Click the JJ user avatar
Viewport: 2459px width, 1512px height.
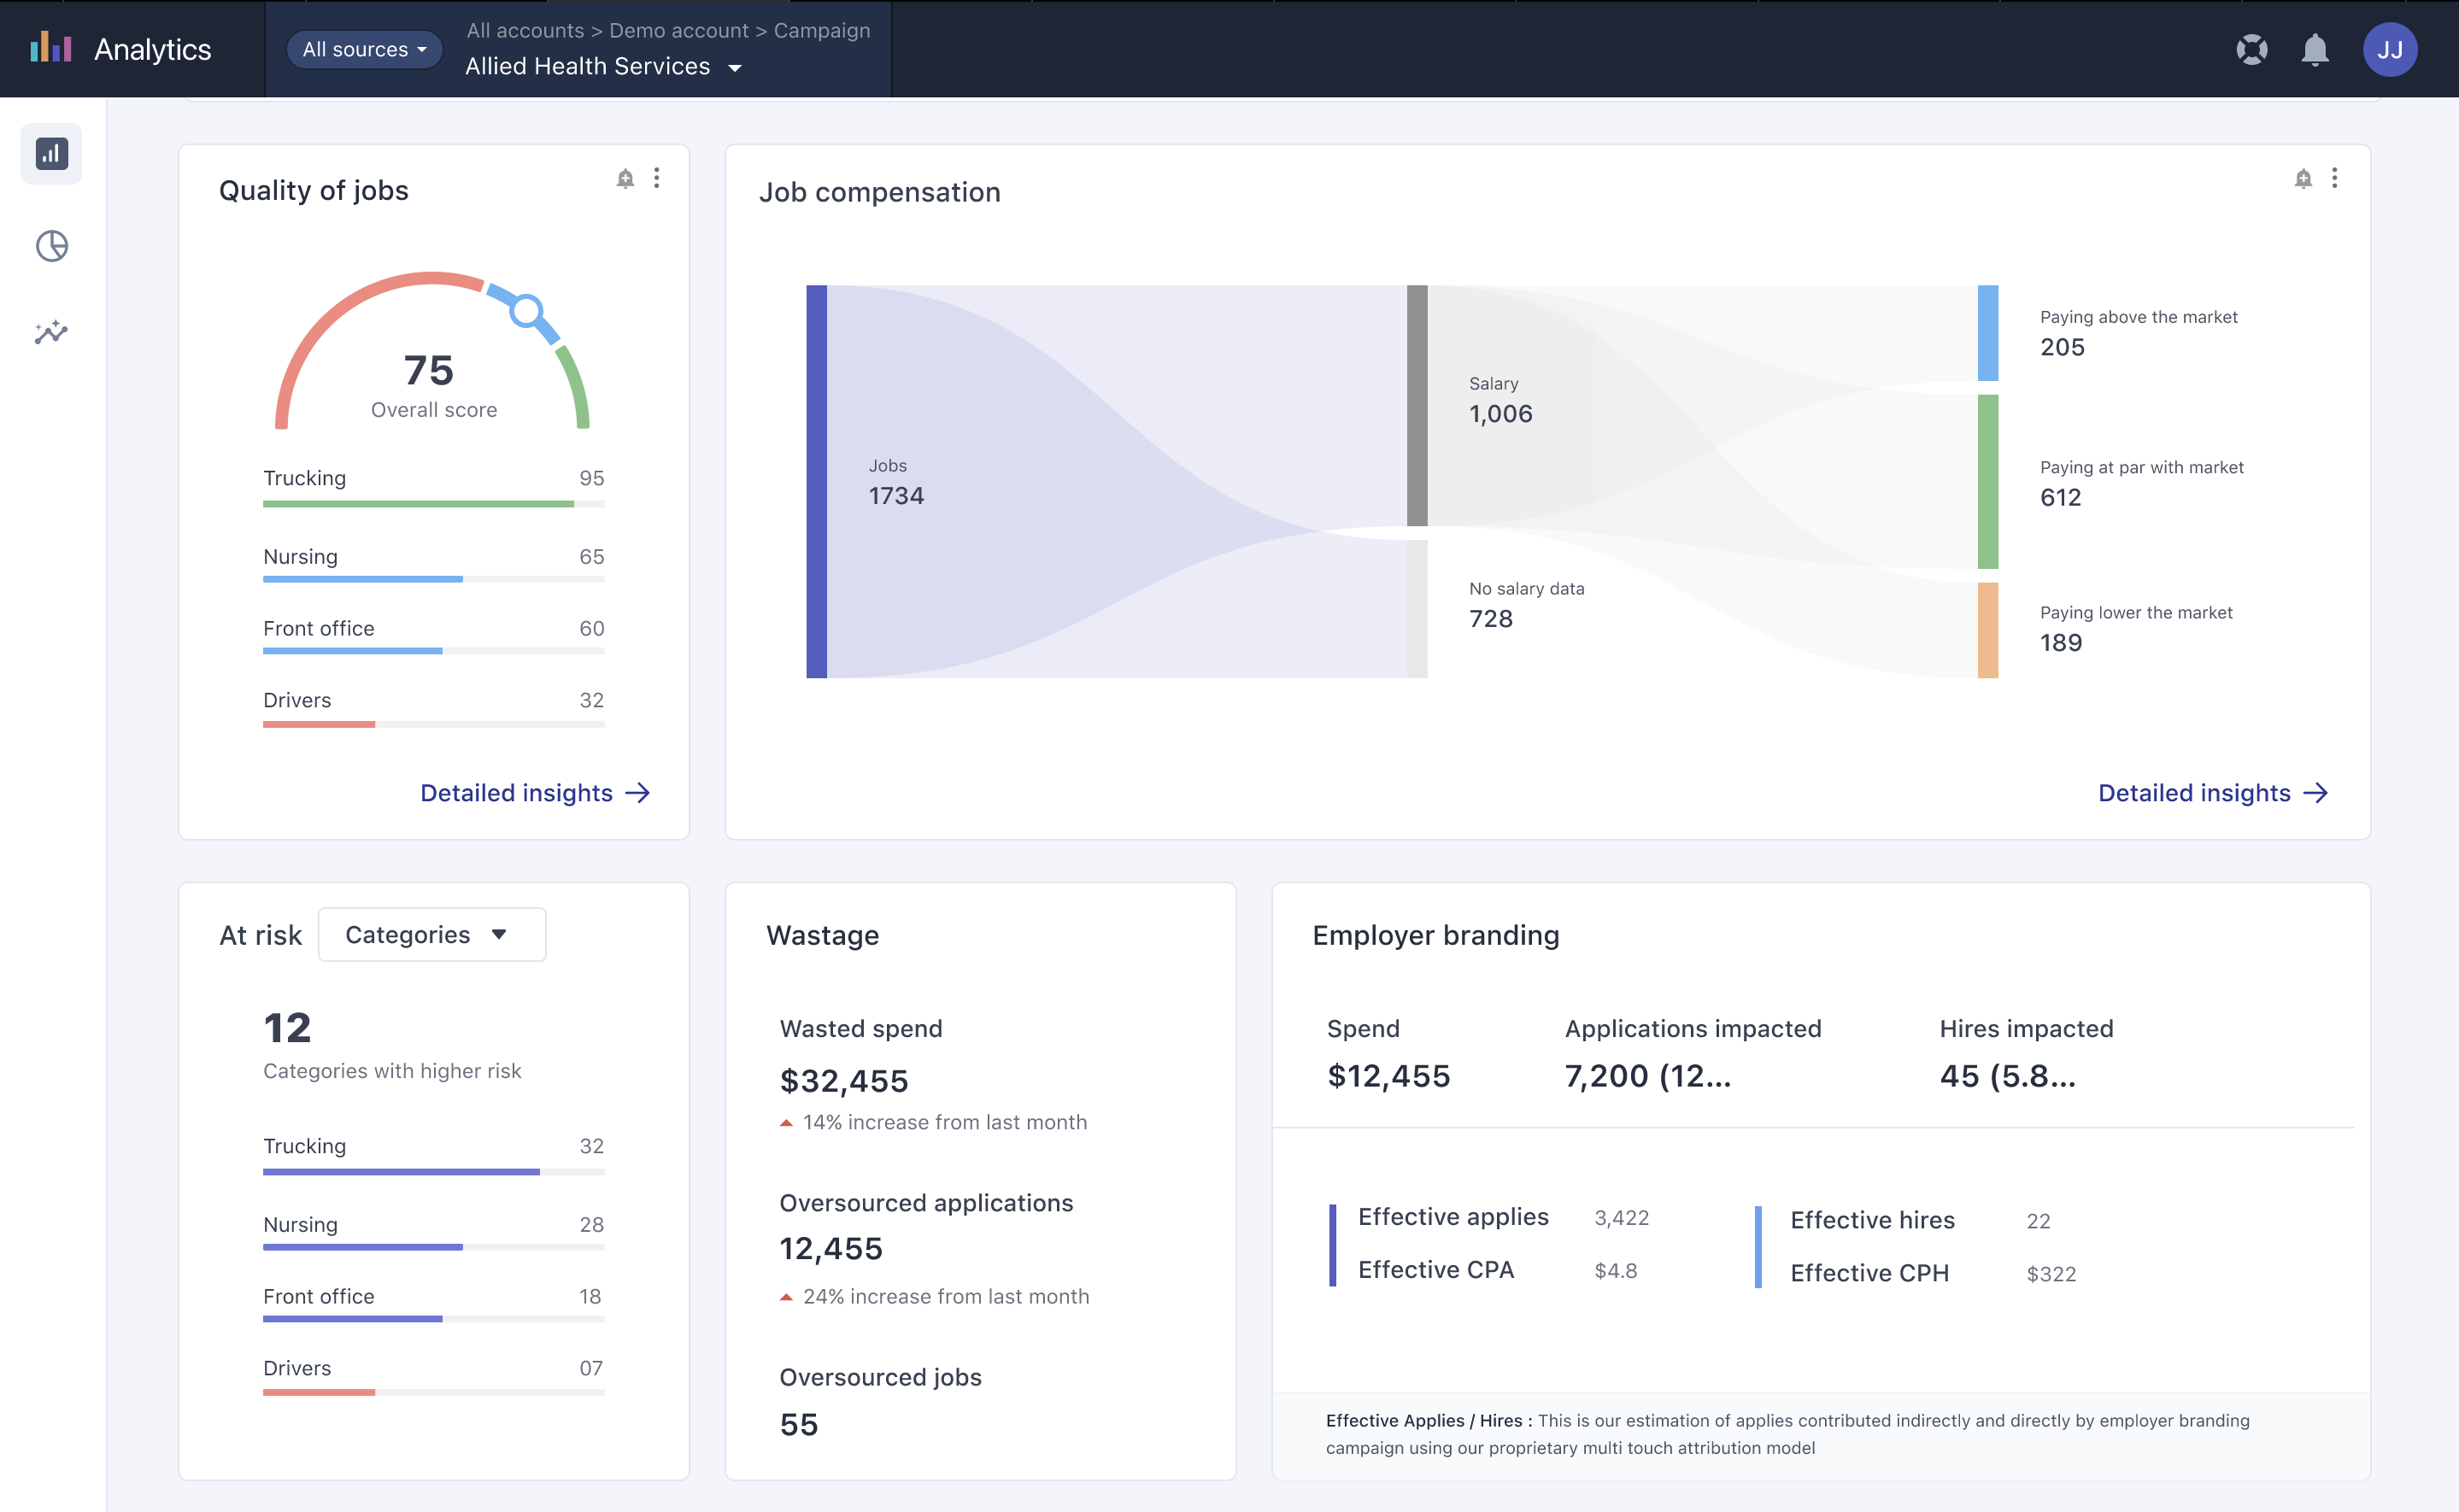(2389, 49)
